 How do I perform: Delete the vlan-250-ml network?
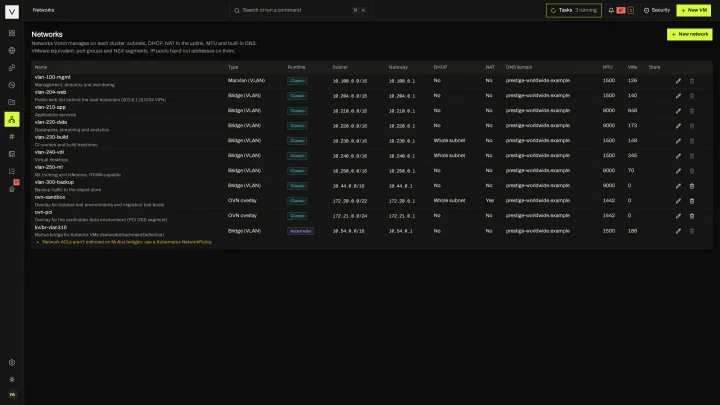tap(692, 171)
